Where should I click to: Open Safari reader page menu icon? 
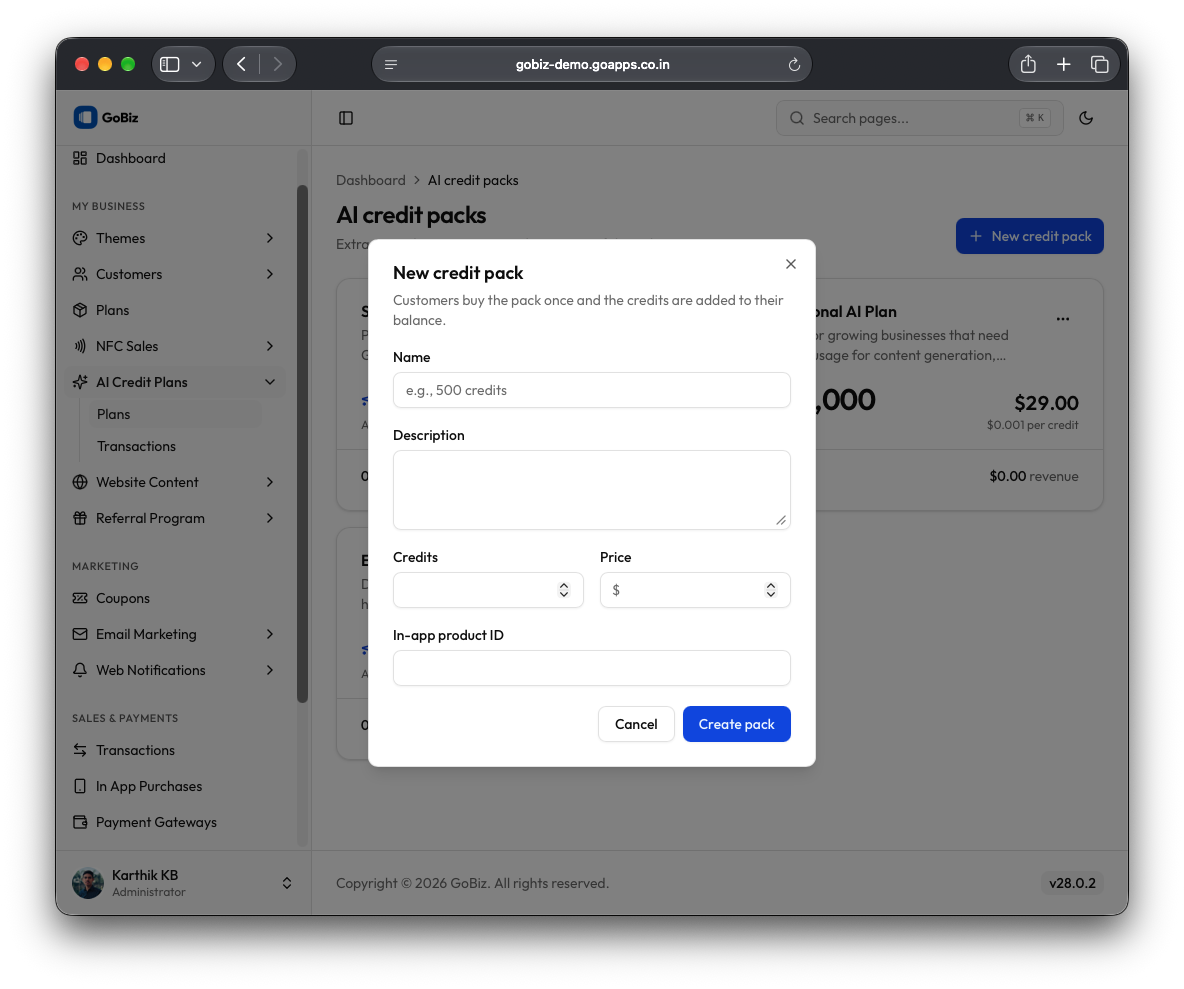click(x=390, y=64)
